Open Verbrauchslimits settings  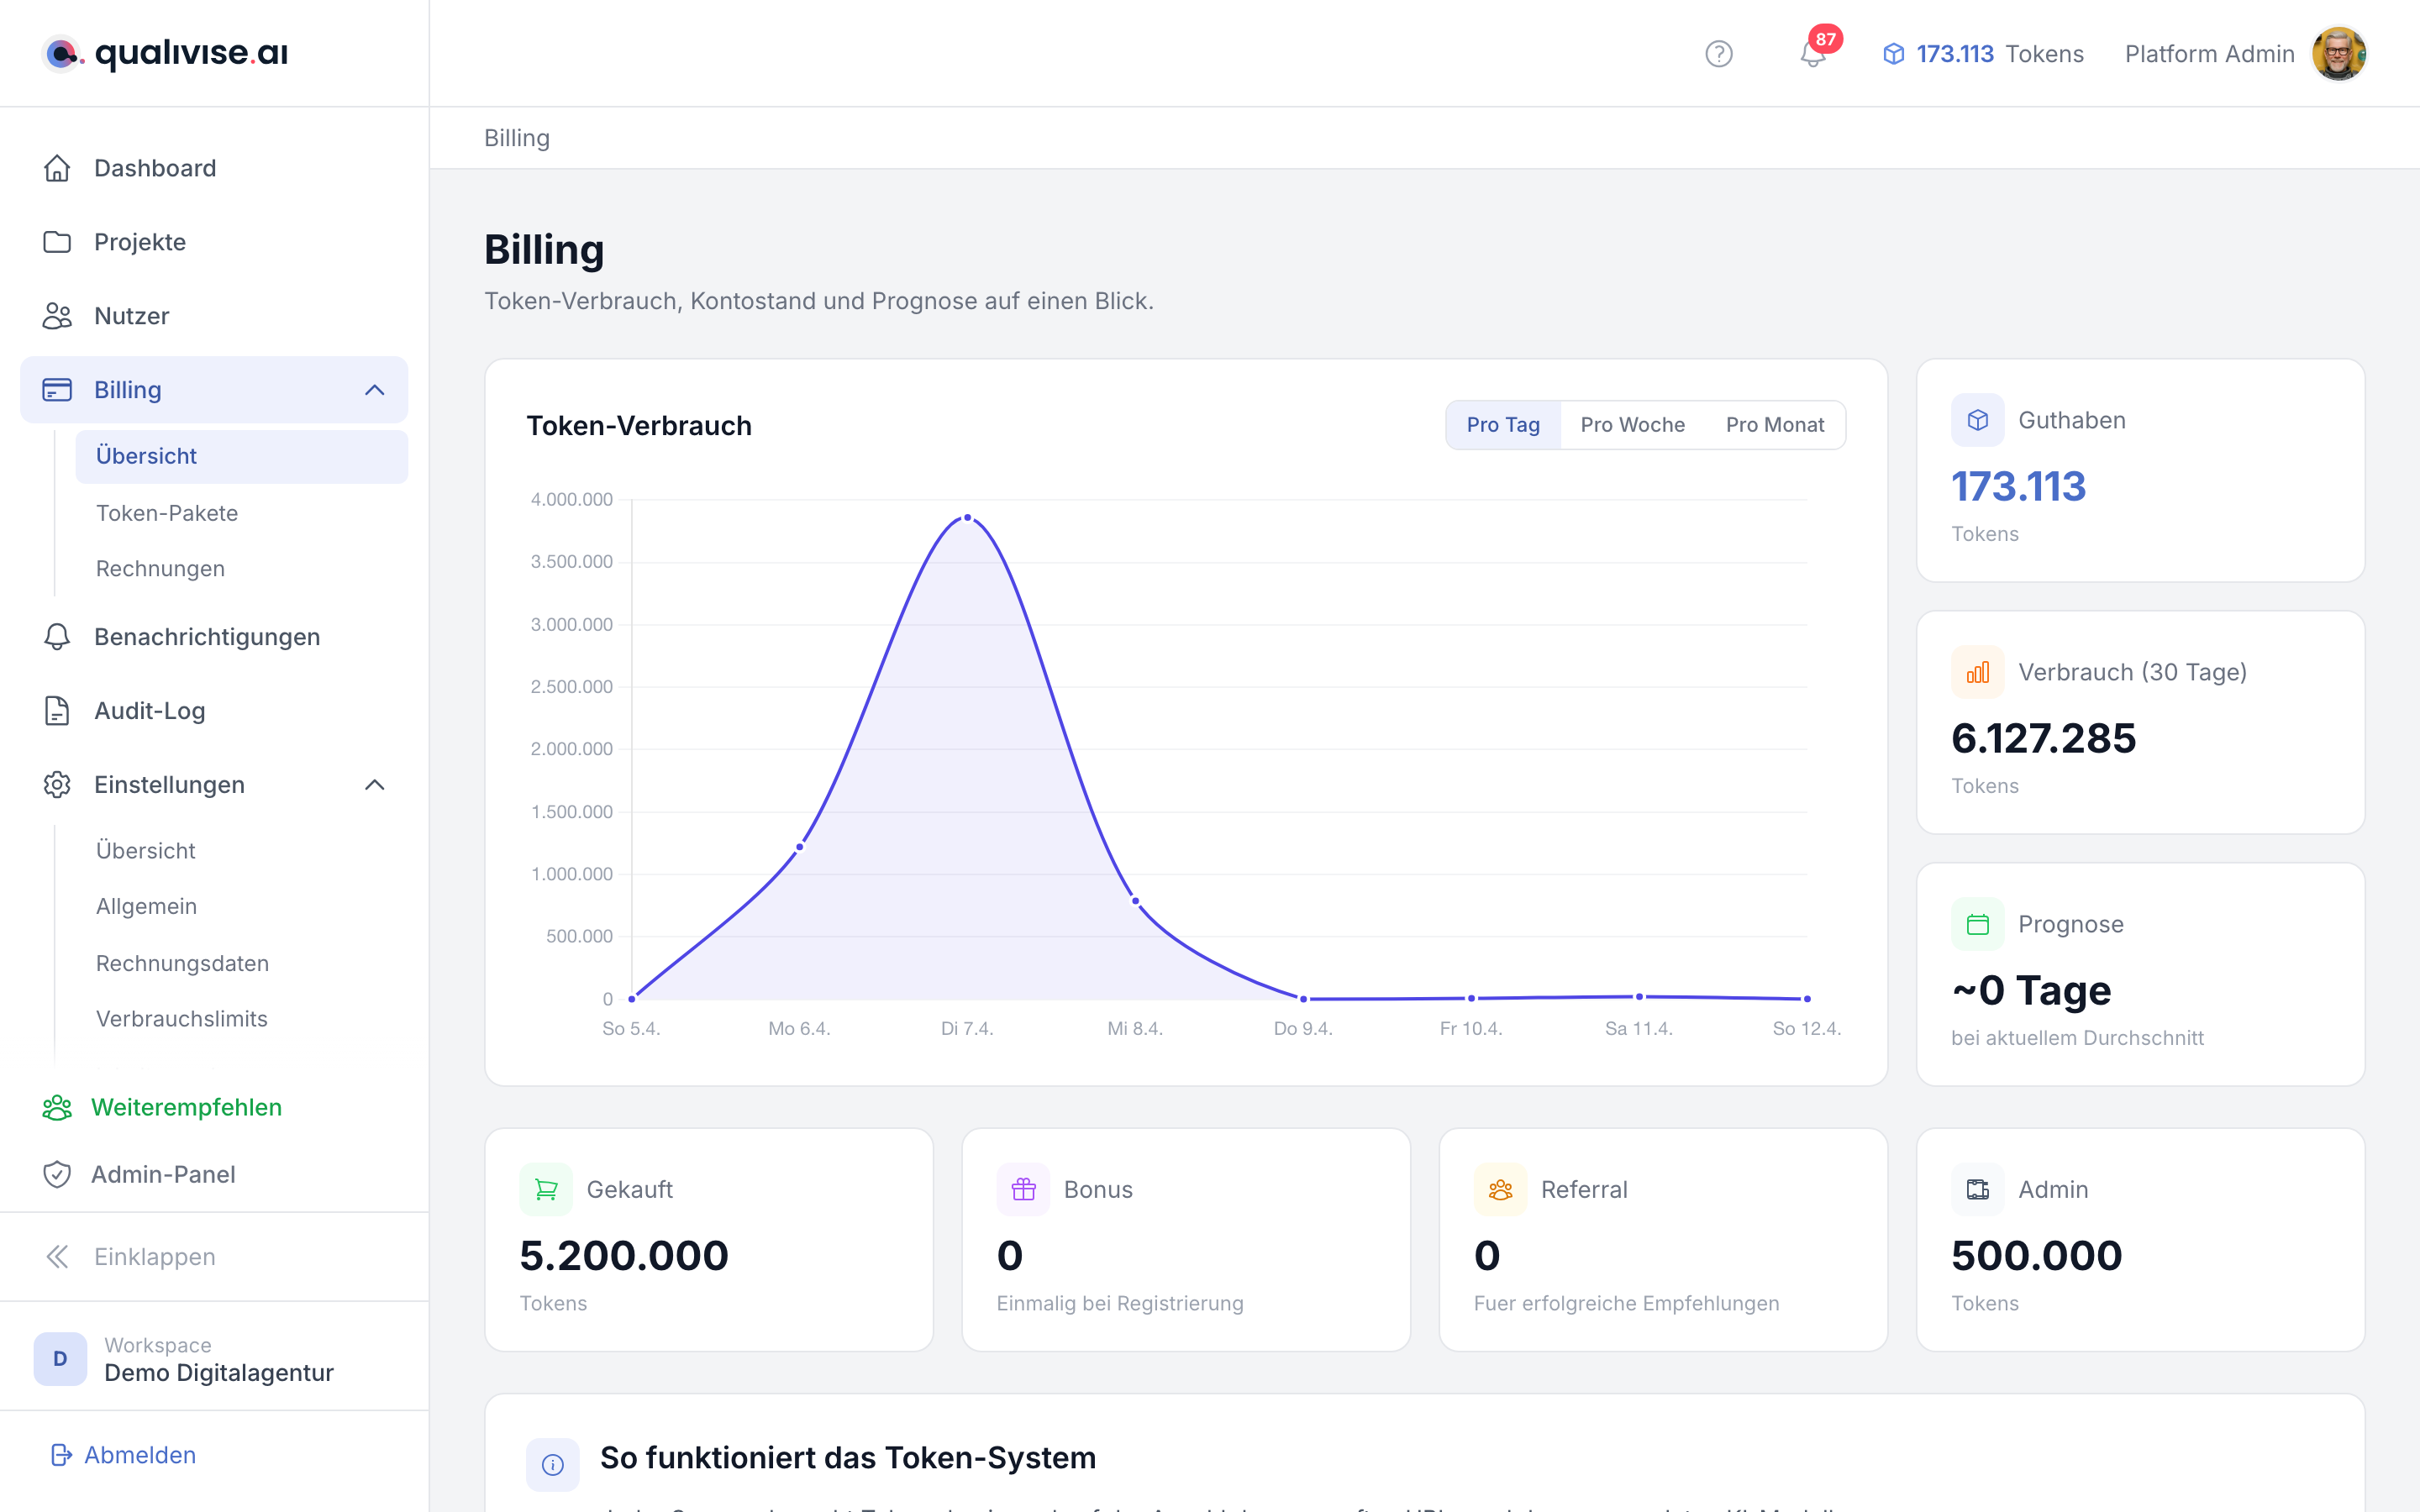tap(241, 1019)
